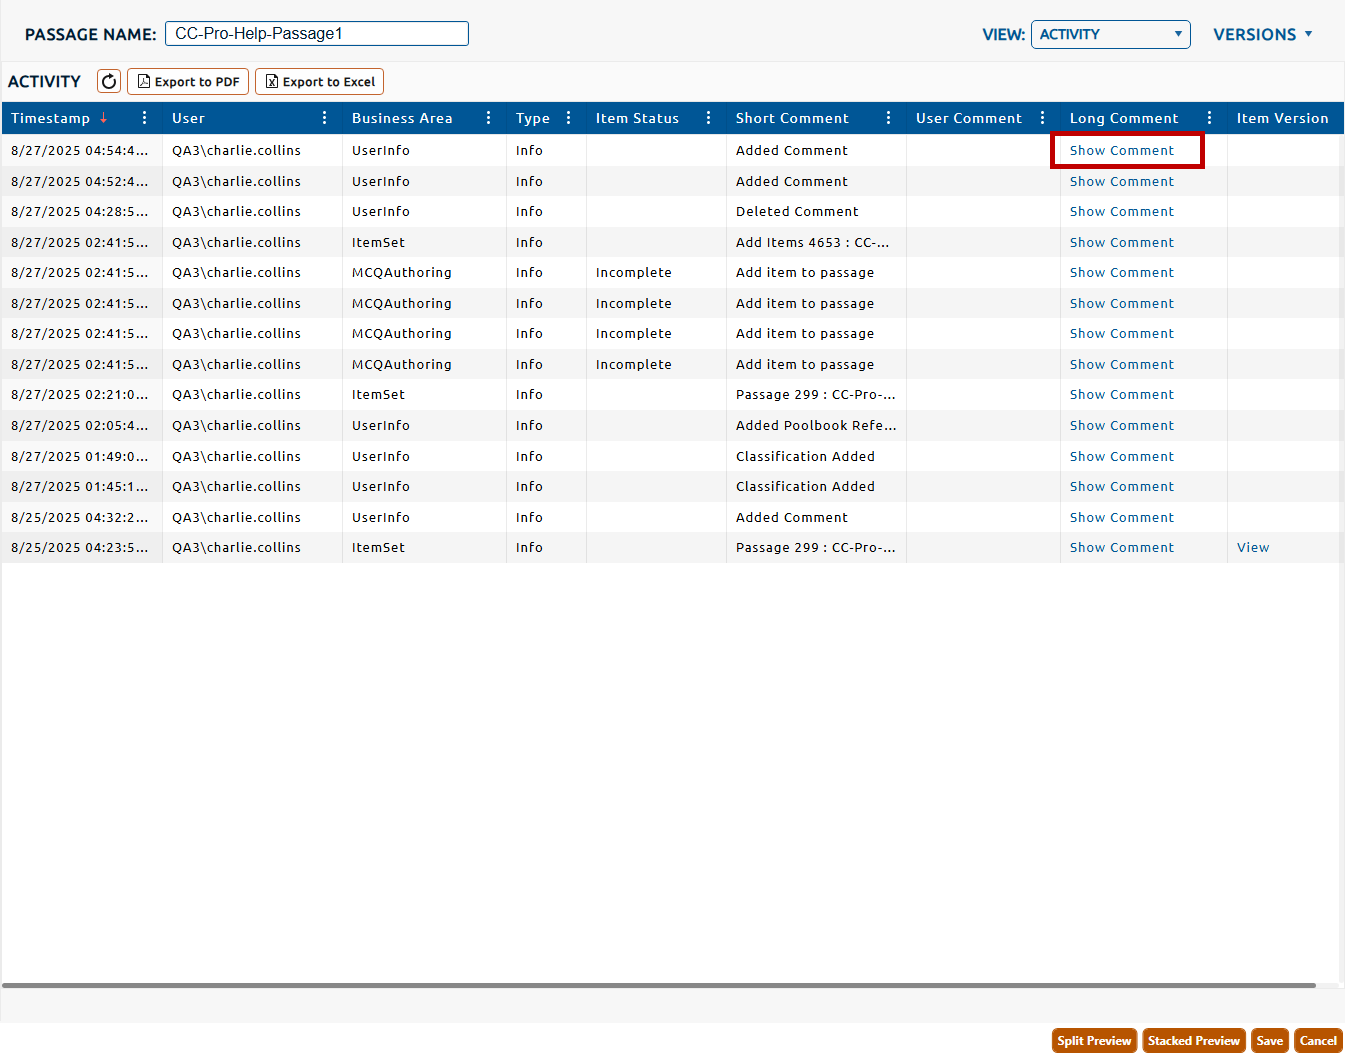The image size is (1348, 1058).
Task: Open Type column options menu
Action: point(569,118)
